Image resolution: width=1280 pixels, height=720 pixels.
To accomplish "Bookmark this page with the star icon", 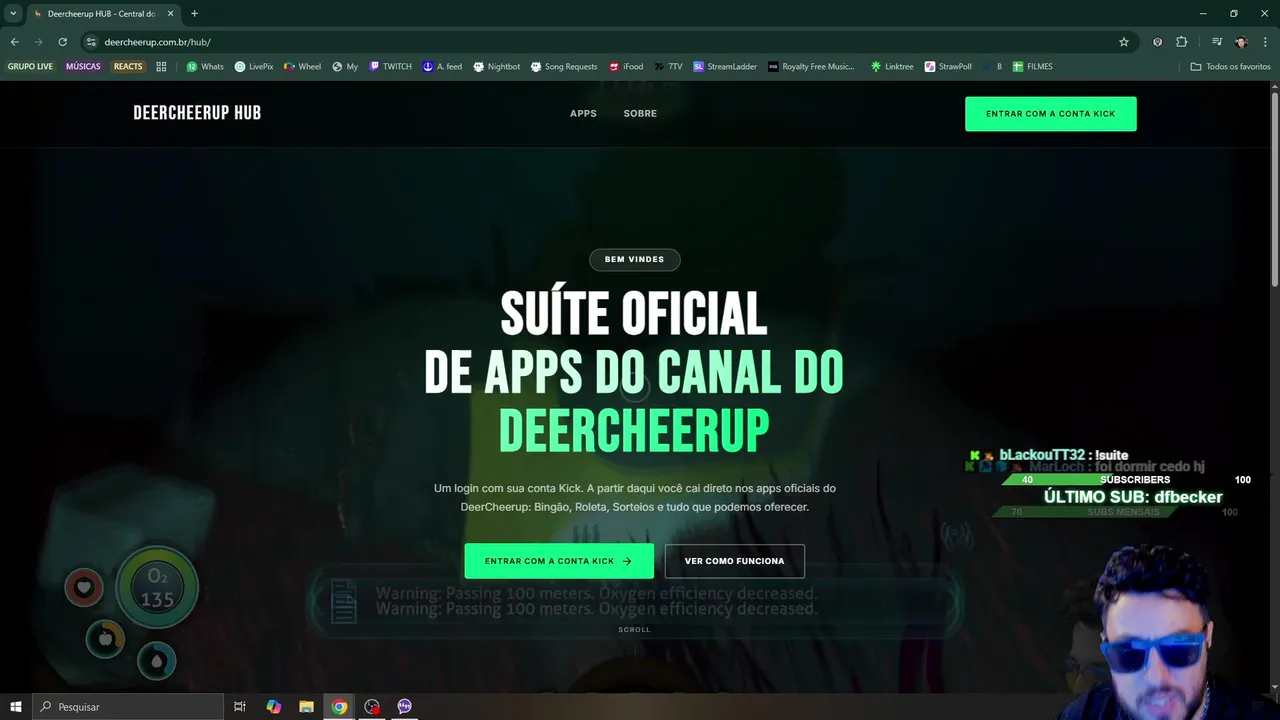I will coord(1124,42).
